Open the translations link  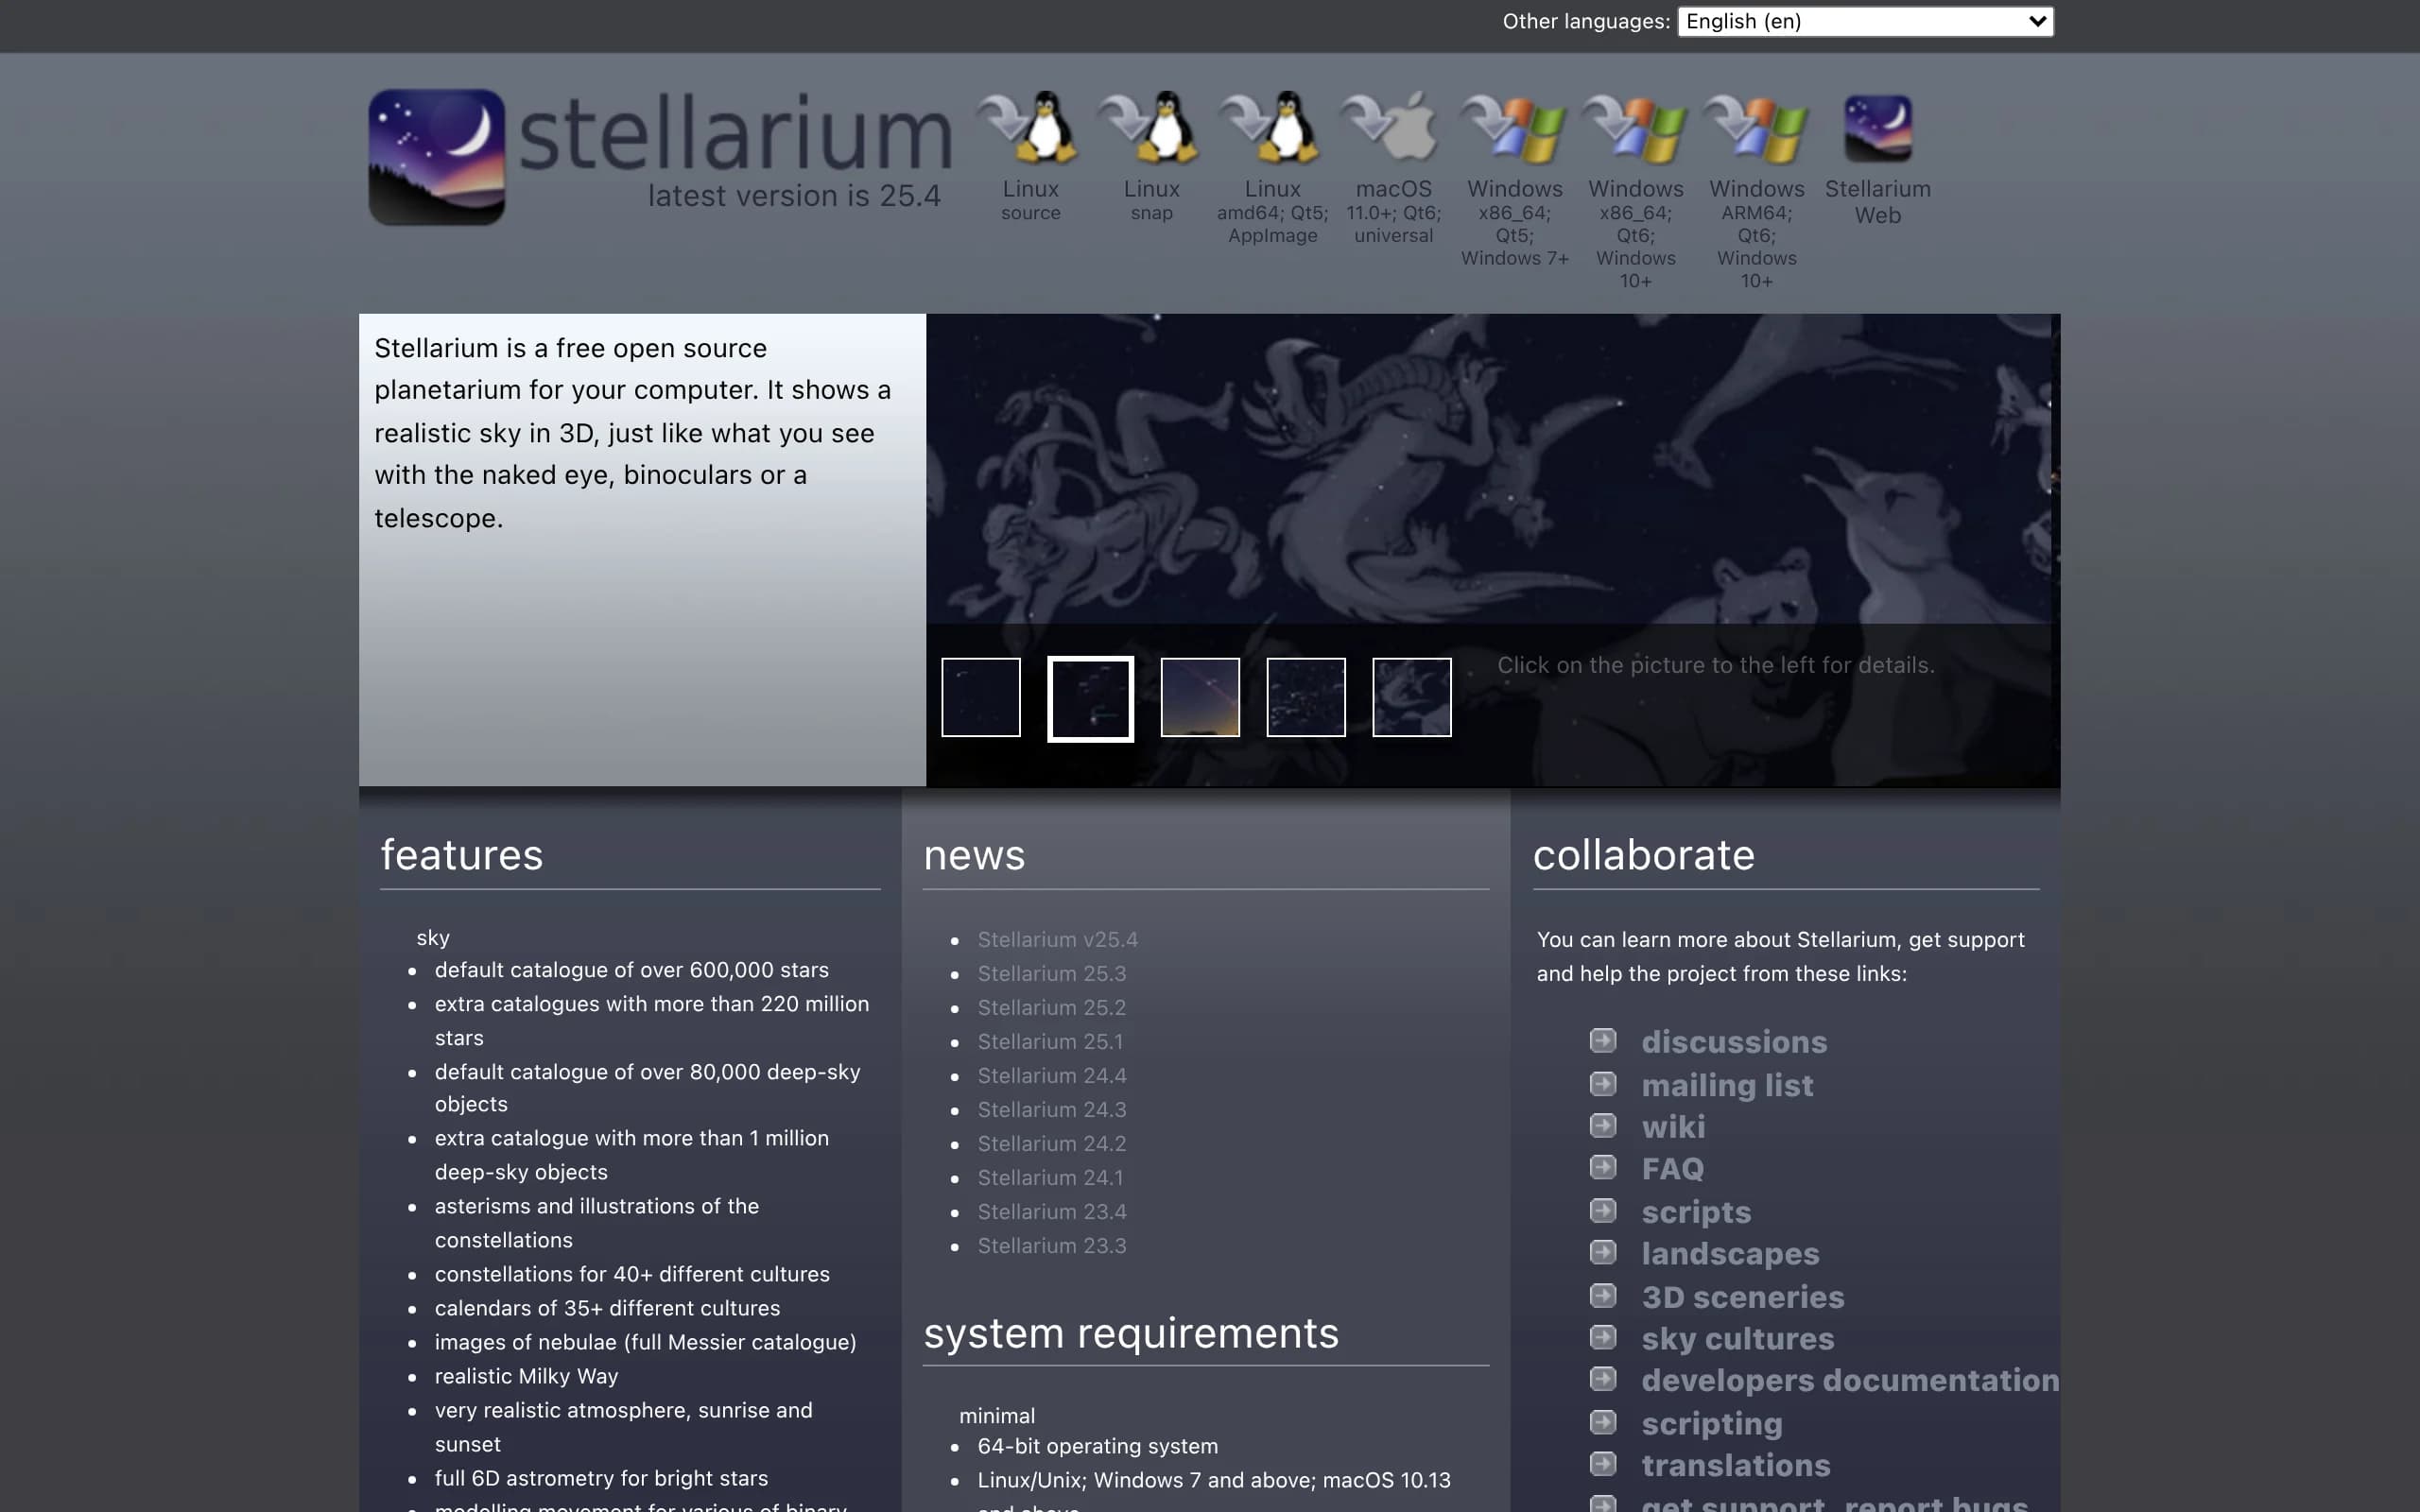pyautogui.click(x=1736, y=1466)
